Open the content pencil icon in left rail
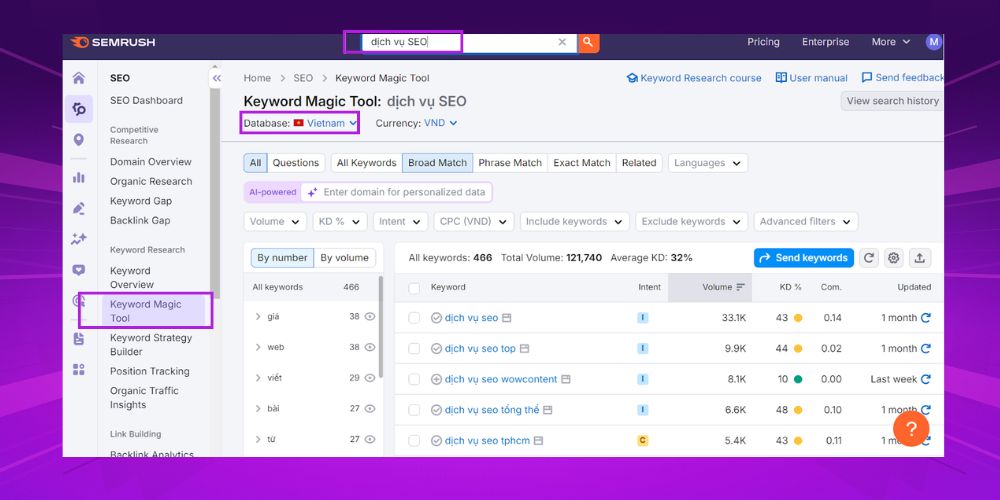This screenshot has width=1000, height=500. click(78, 209)
